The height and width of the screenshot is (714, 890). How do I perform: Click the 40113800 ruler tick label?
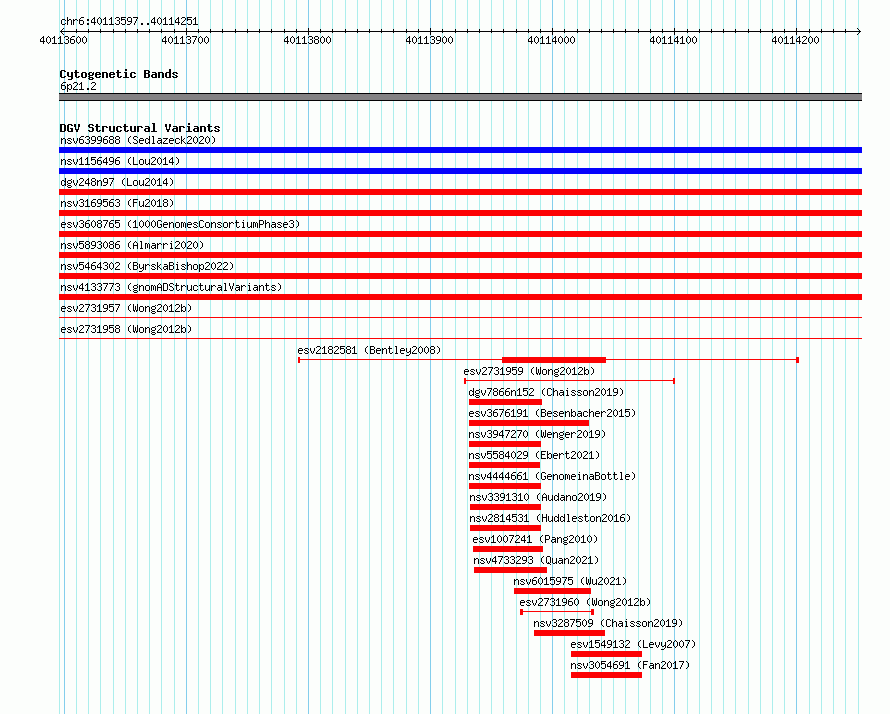pyautogui.click(x=308, y=40)
